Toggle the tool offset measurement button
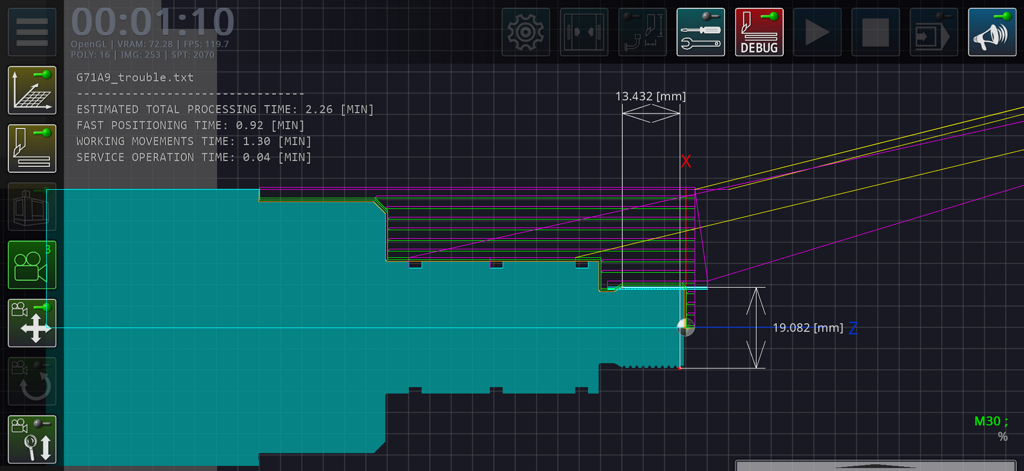The width and height of the screenshot is (1024, 471). tap(642, 32)
